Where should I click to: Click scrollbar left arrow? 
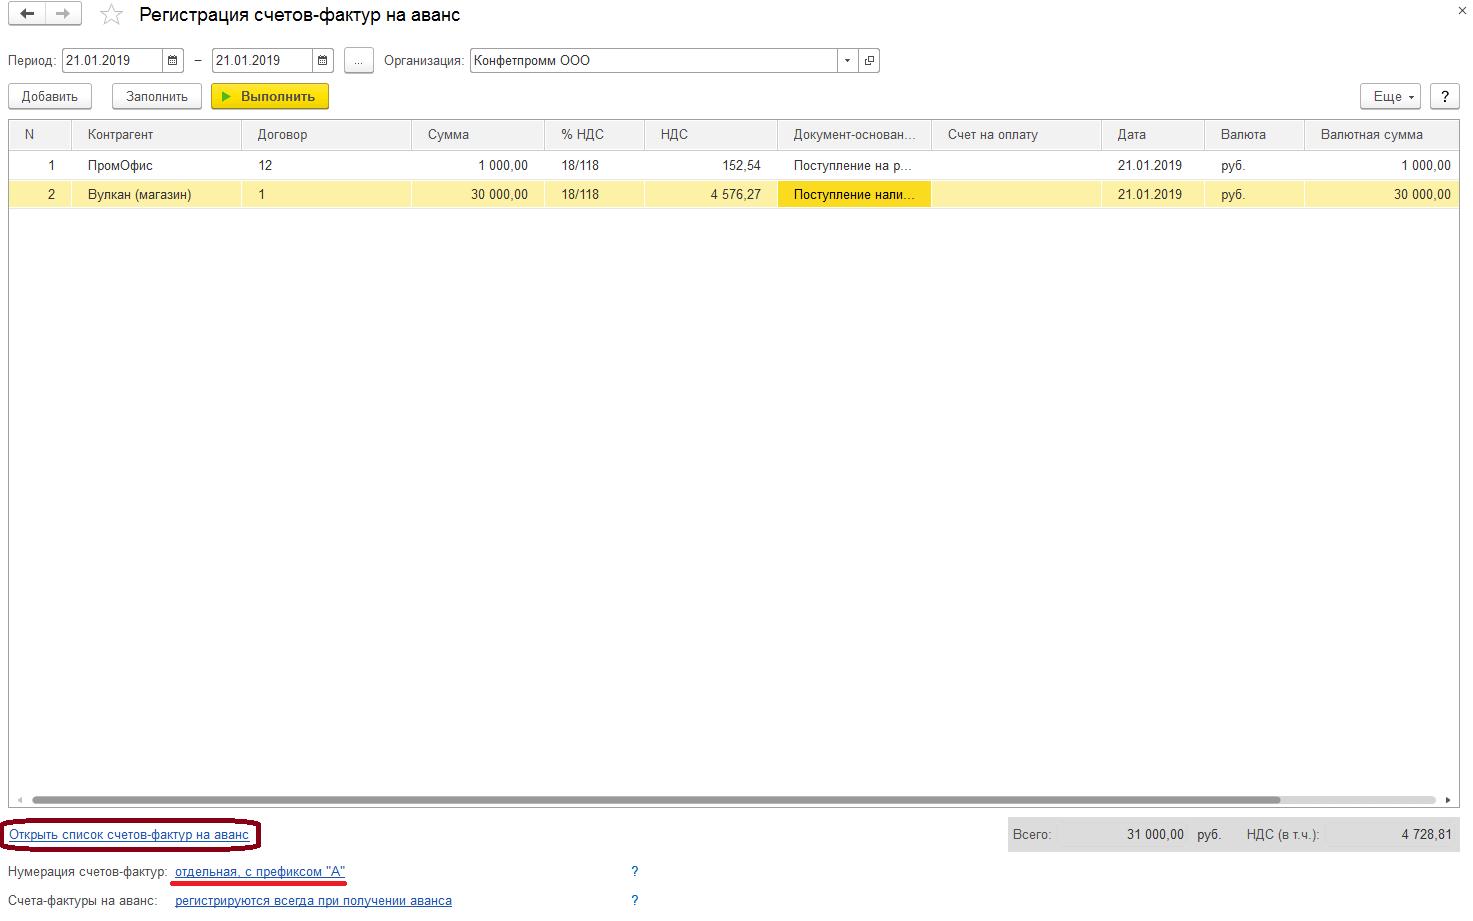18,800
